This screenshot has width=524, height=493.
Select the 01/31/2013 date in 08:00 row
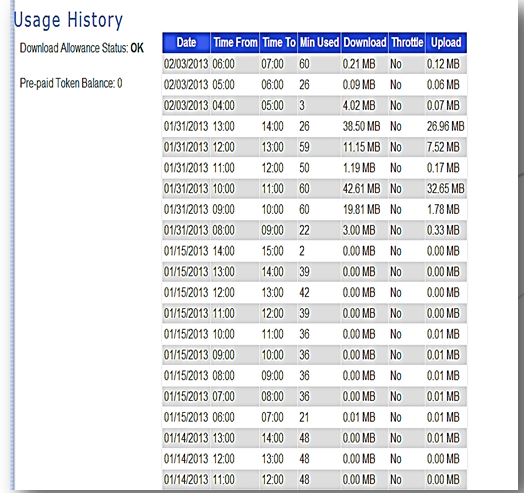coord(186,230)
